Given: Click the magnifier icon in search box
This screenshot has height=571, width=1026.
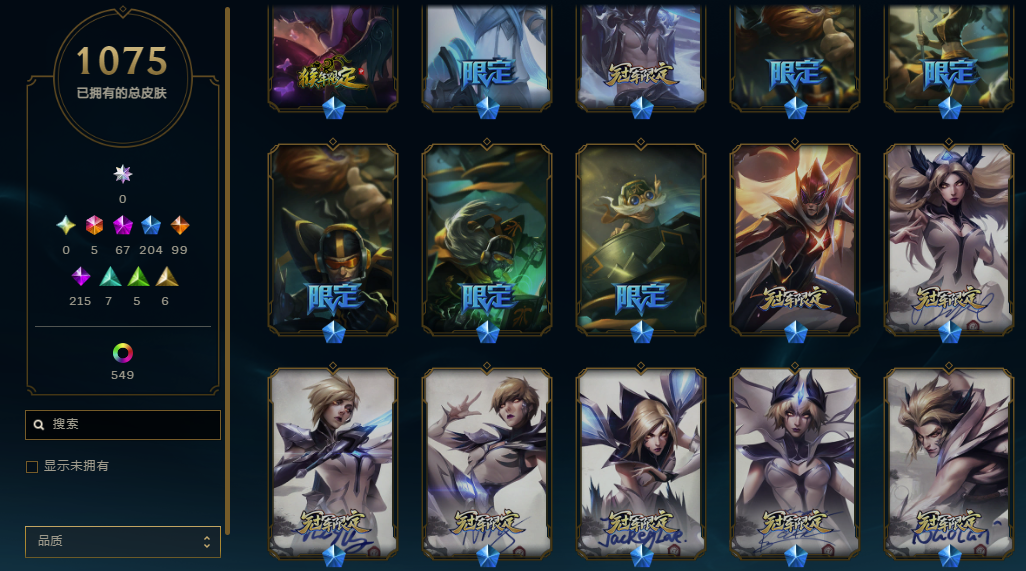Looking at the screenshot, I should coord(39,424).
